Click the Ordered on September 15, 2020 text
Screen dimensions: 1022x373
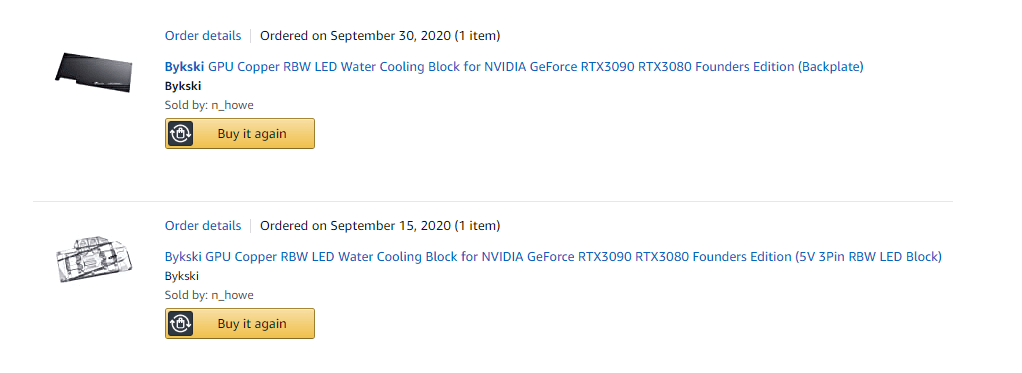tap(355, 226)
